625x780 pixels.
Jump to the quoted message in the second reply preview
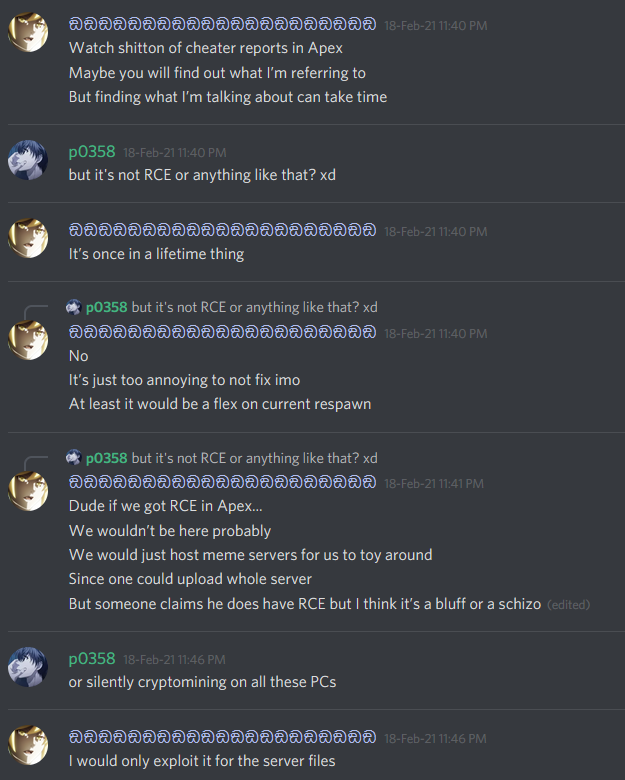click(254, 458)
